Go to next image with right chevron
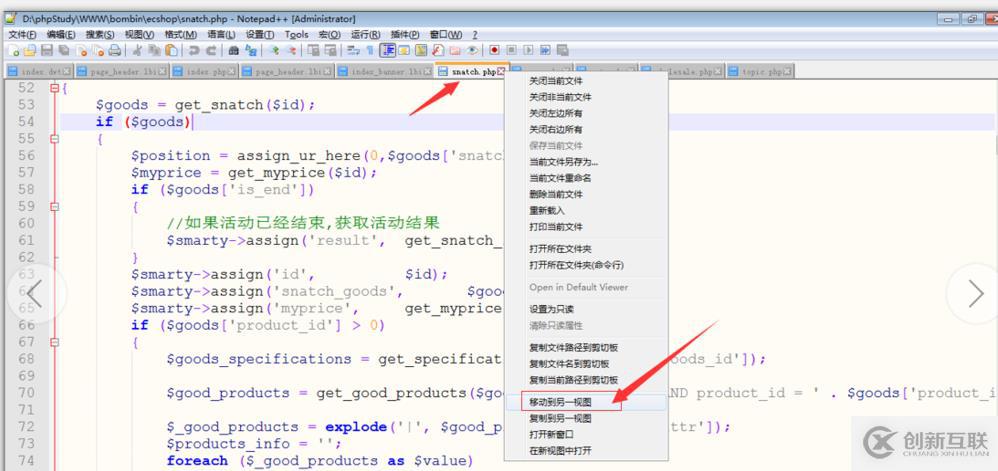 (x=975, y=294)
